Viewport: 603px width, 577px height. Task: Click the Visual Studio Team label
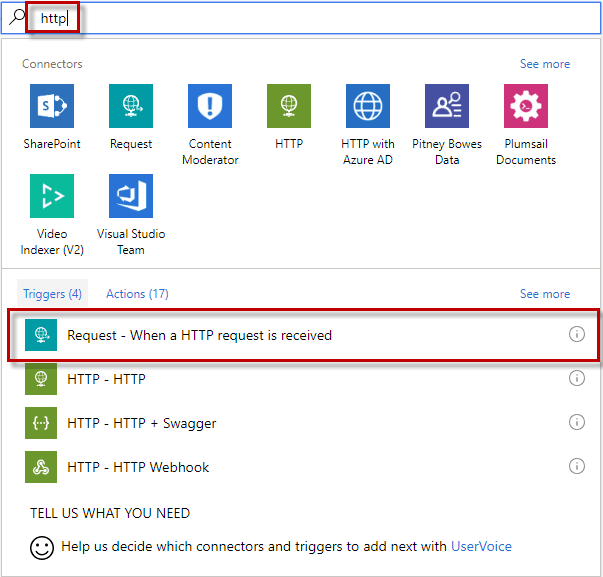tap(131, 242)
